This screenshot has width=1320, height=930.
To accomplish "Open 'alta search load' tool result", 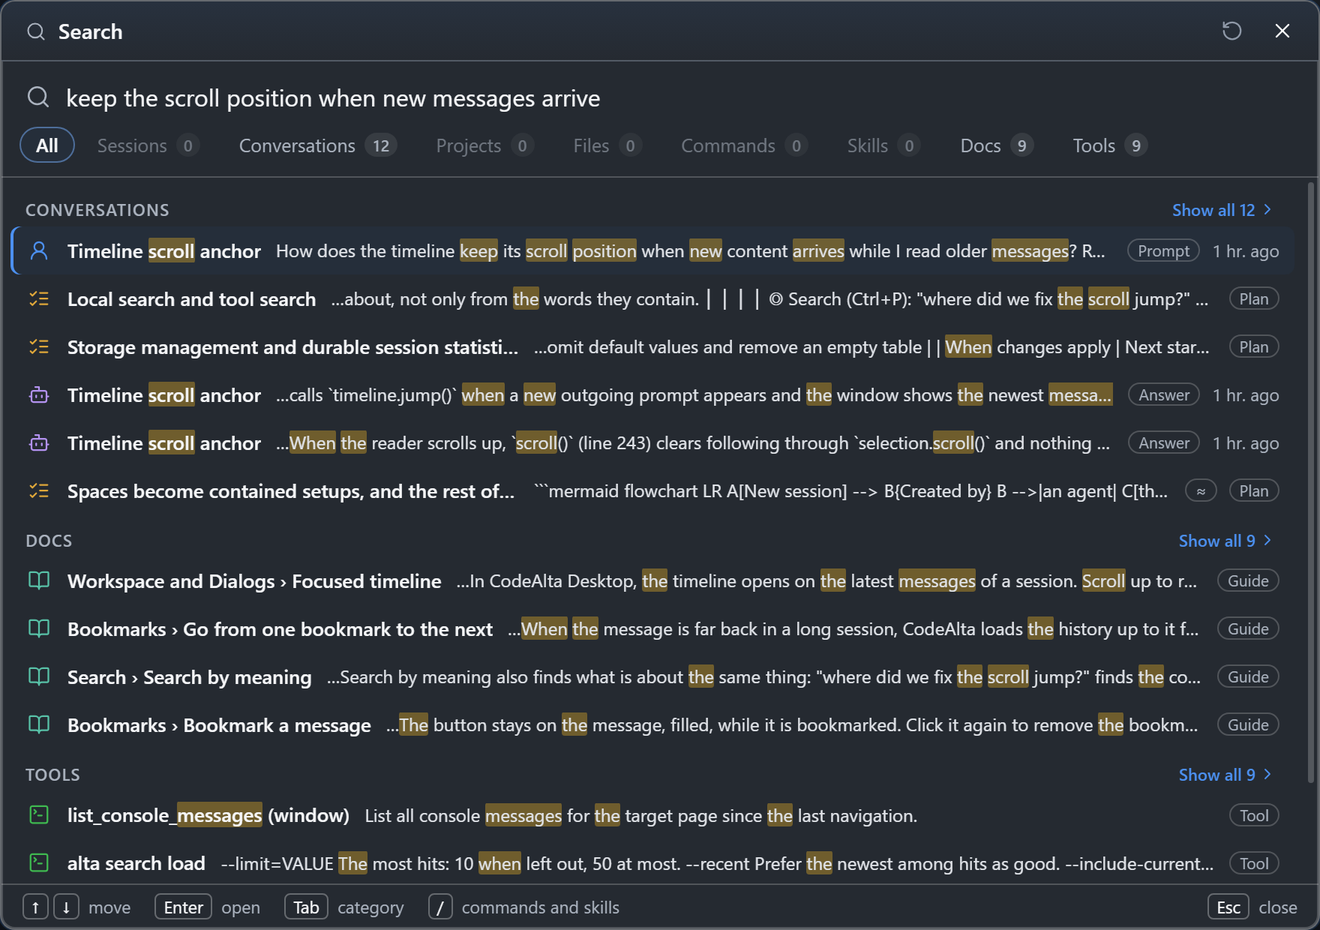I will pos(652,863).
